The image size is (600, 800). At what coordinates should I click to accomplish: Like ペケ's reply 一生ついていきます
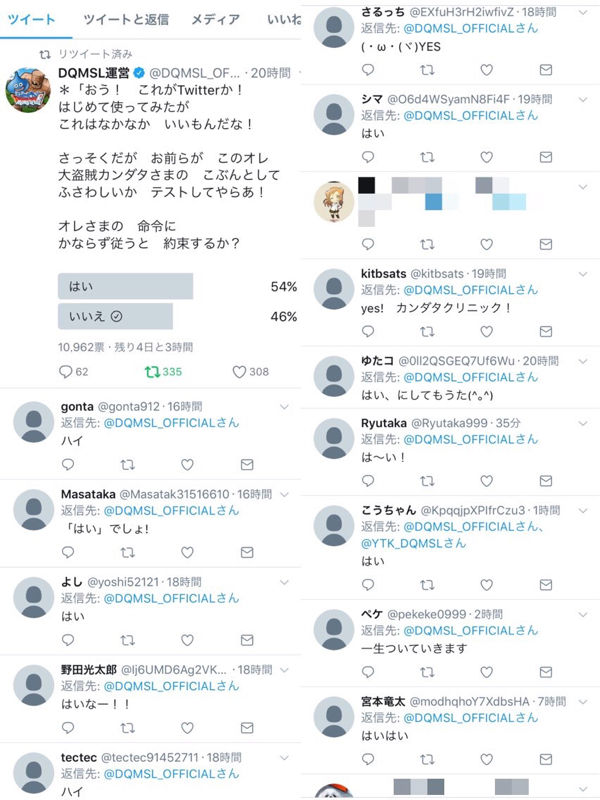(487, 672)
